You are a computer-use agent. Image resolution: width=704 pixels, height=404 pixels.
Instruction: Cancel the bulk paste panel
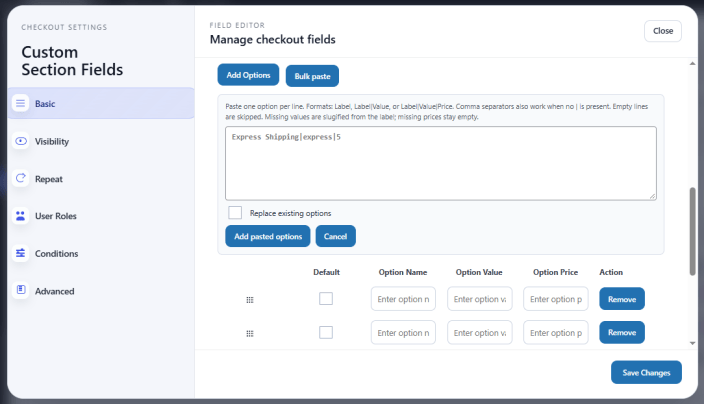click(x=335, y=236)
